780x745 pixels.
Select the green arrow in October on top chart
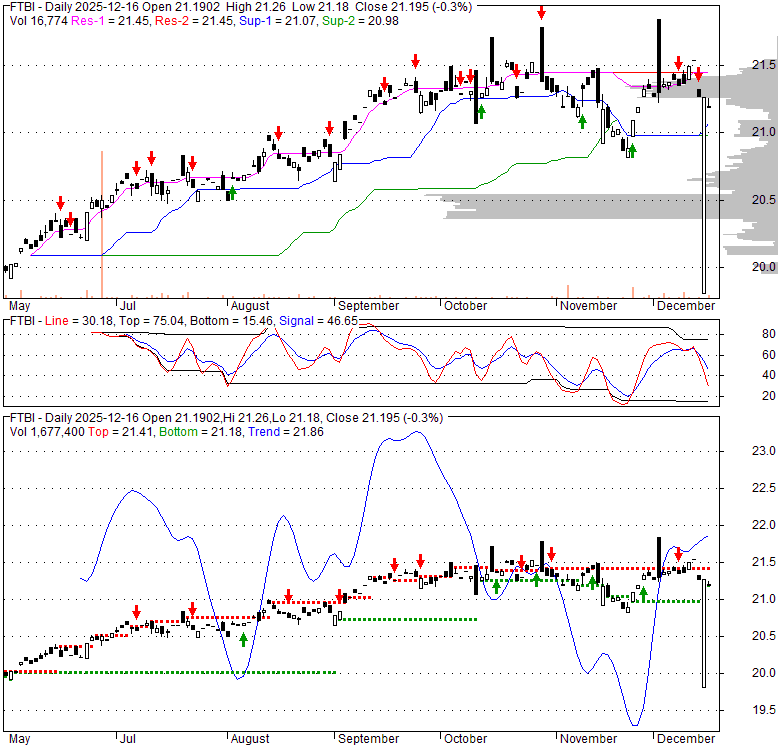[481, 111]
